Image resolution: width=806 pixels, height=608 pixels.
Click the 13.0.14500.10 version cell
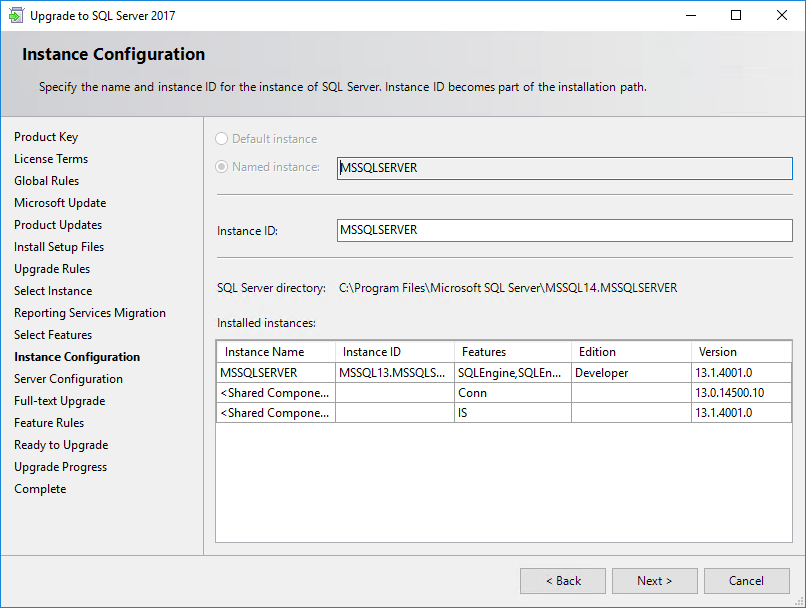tap(741, 393)
